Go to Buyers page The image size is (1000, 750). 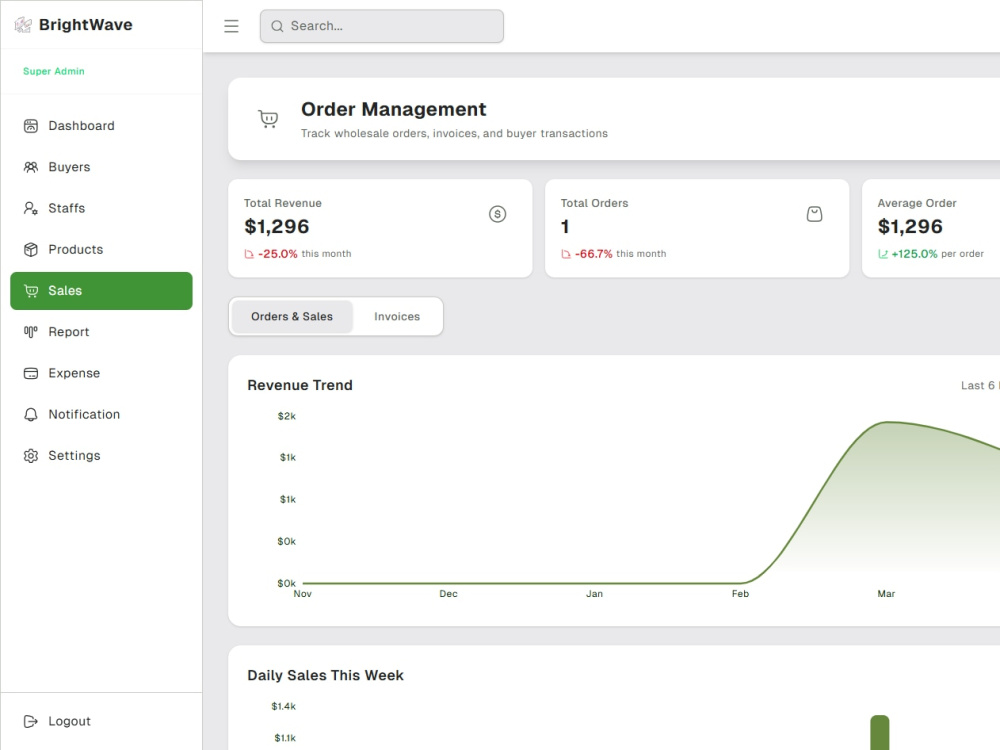(x=101, y=167)
